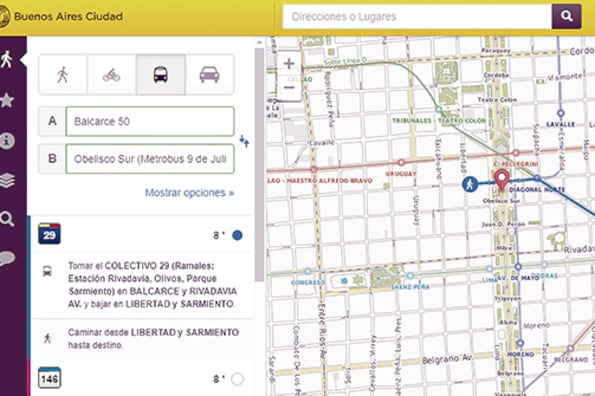Click the Saenz Peña station marker
595x396 pixels.
pyautogui.click(x=410, y=275)
